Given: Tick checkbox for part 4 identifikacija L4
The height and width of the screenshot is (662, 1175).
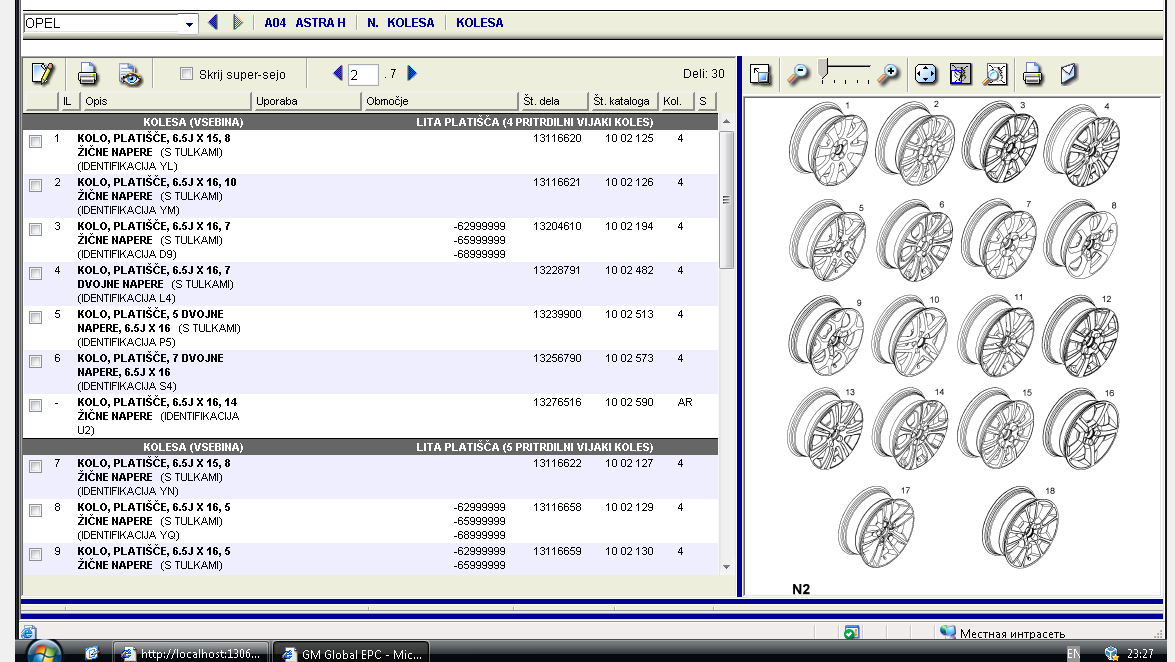Looking at the screenshot, I should 35,274.
